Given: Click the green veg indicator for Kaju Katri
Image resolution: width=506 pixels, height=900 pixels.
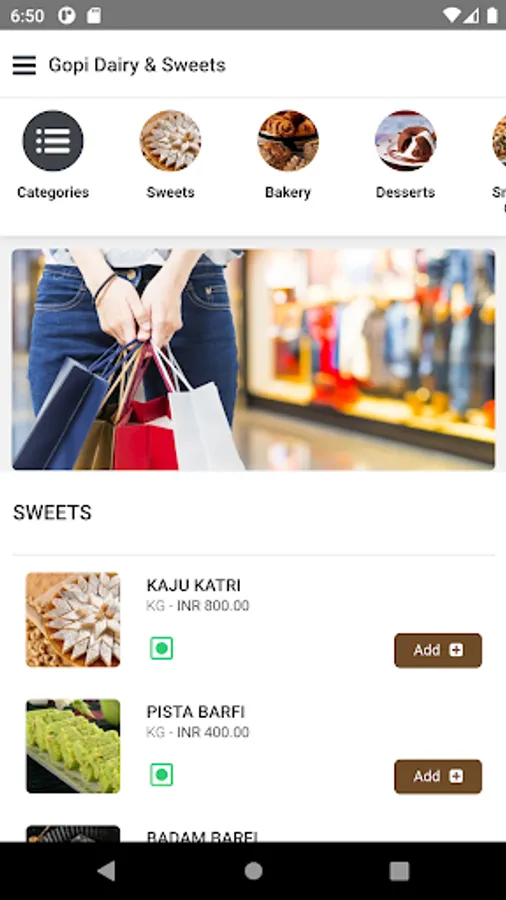Looking at the screenshot, I should 161,648.
